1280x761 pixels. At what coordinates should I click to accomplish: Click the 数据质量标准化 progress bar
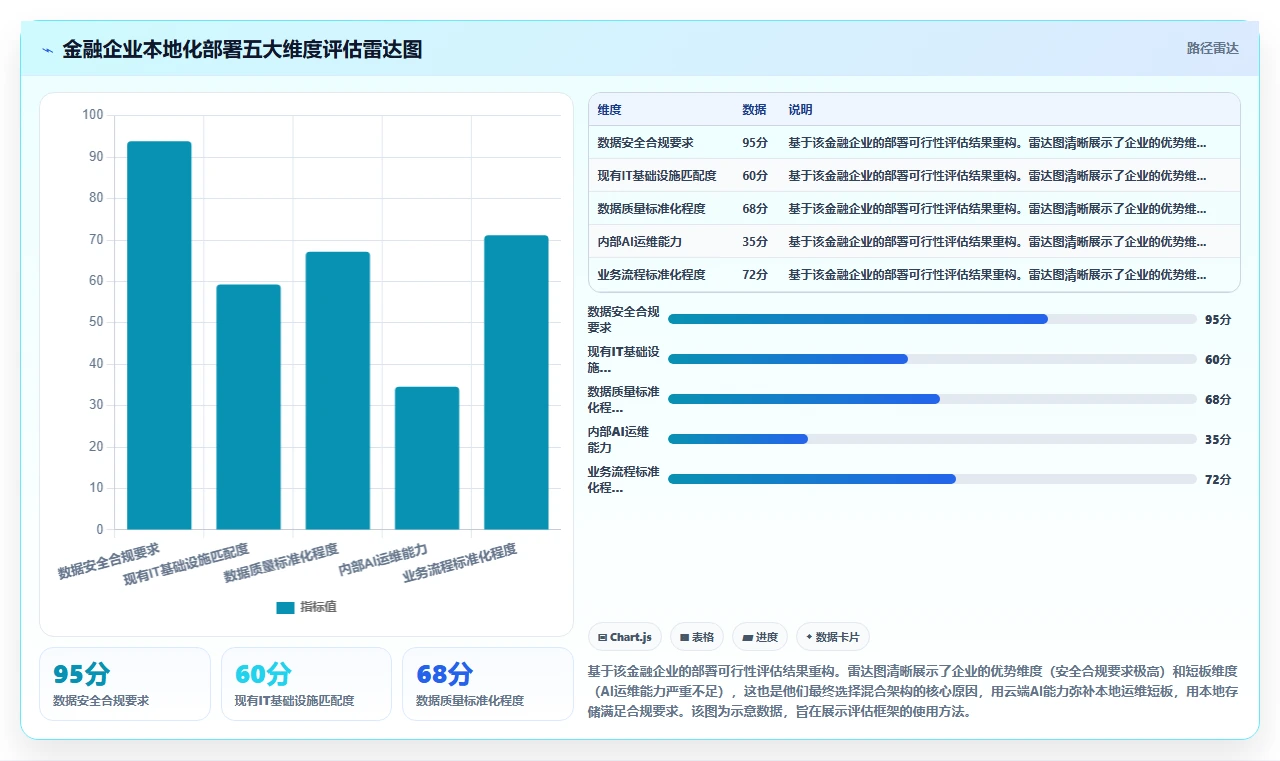[932, 399]
